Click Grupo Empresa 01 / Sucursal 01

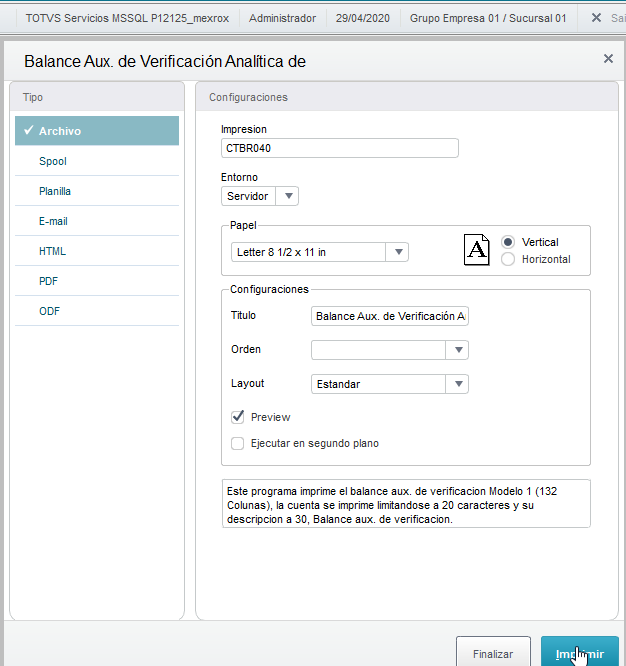click(488, 18)
